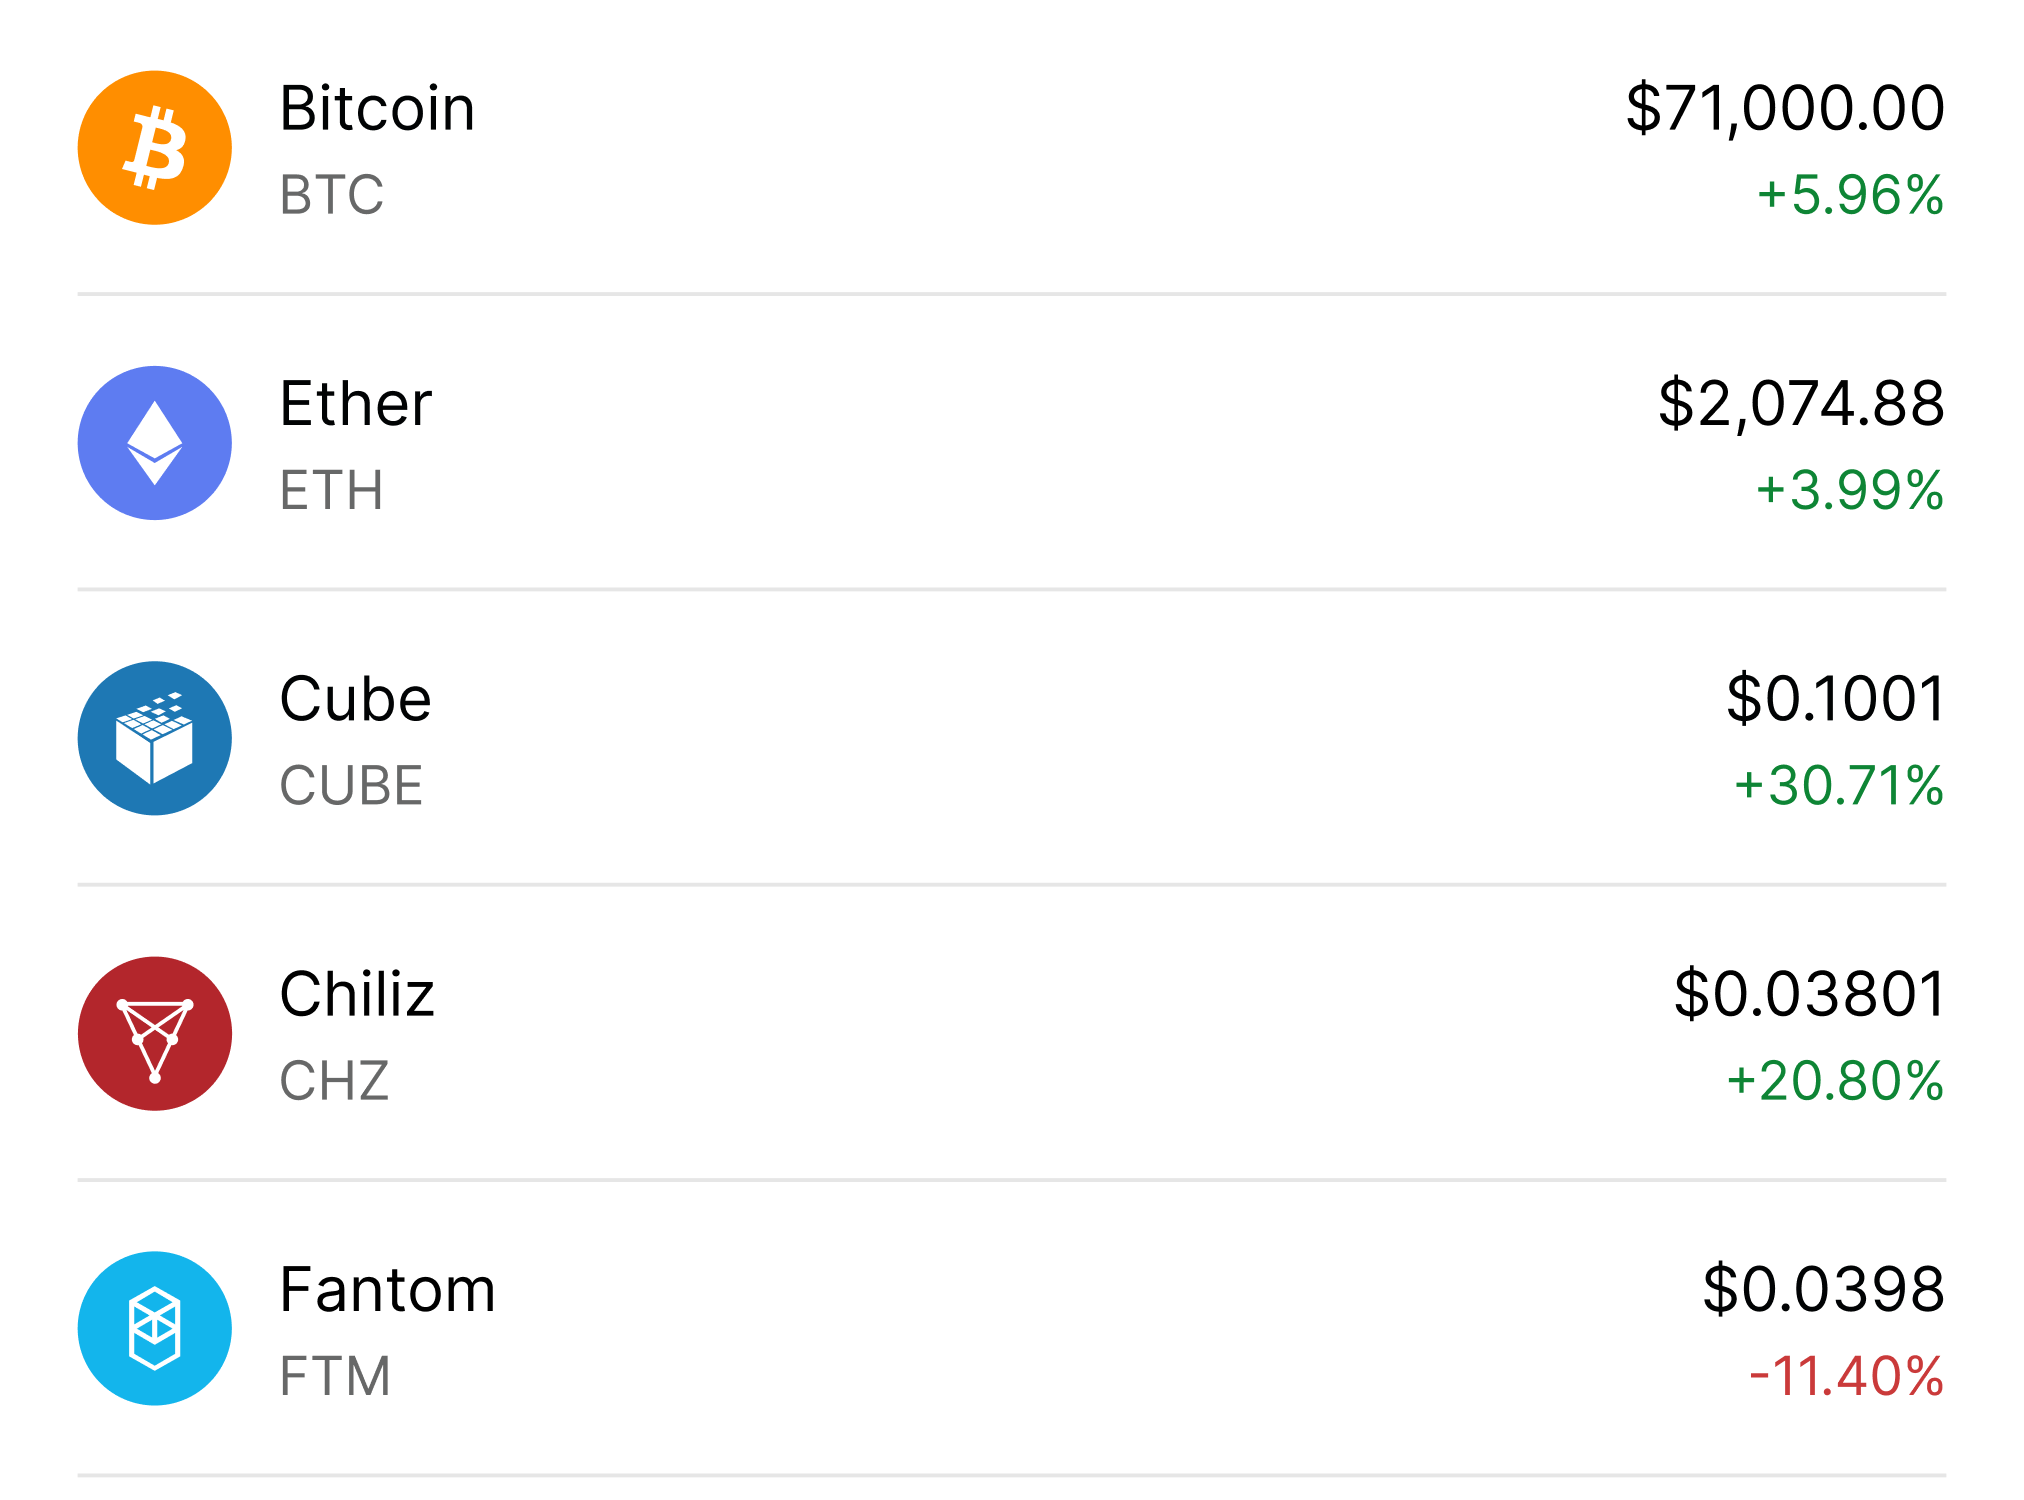Click Fantom's $0.0398 price
Viewport: 2024px width, 1500px height.
click(1823, 1289)
